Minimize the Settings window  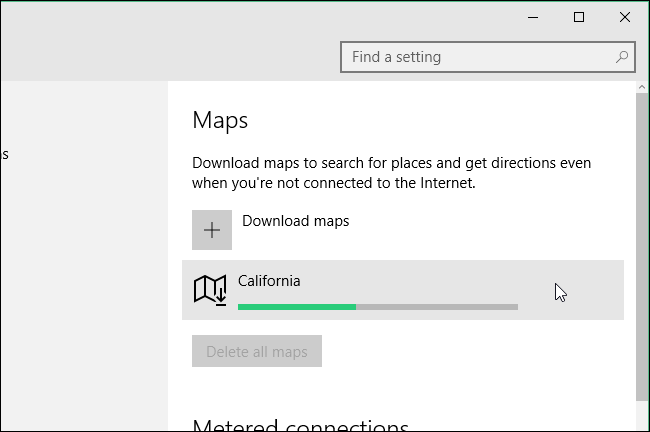click(x=533, y=17)
